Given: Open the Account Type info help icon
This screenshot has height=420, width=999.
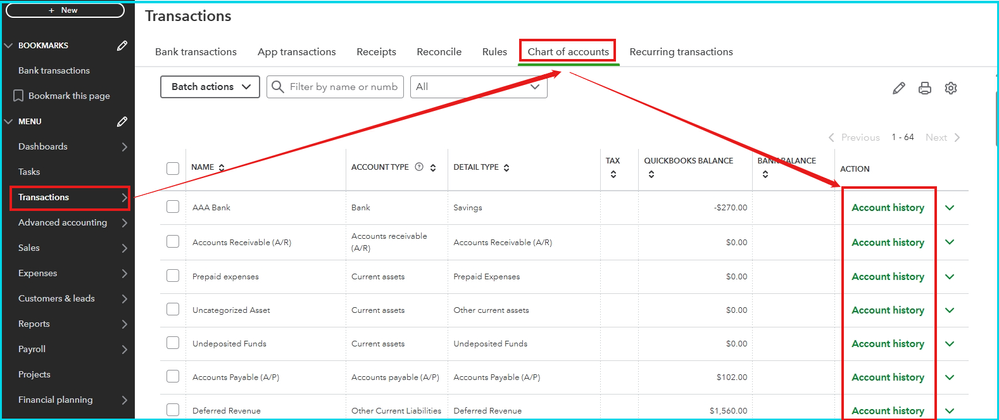Looking at the screenshot, I should pyautogui.click(x=419, y=168).
